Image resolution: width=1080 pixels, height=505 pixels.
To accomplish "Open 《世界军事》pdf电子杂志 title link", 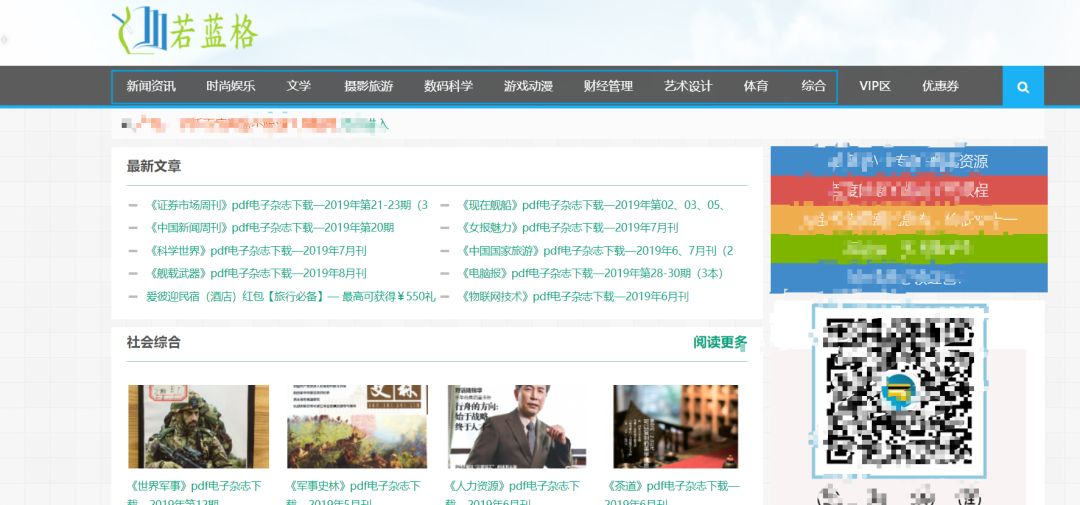I will pos(196,493).
